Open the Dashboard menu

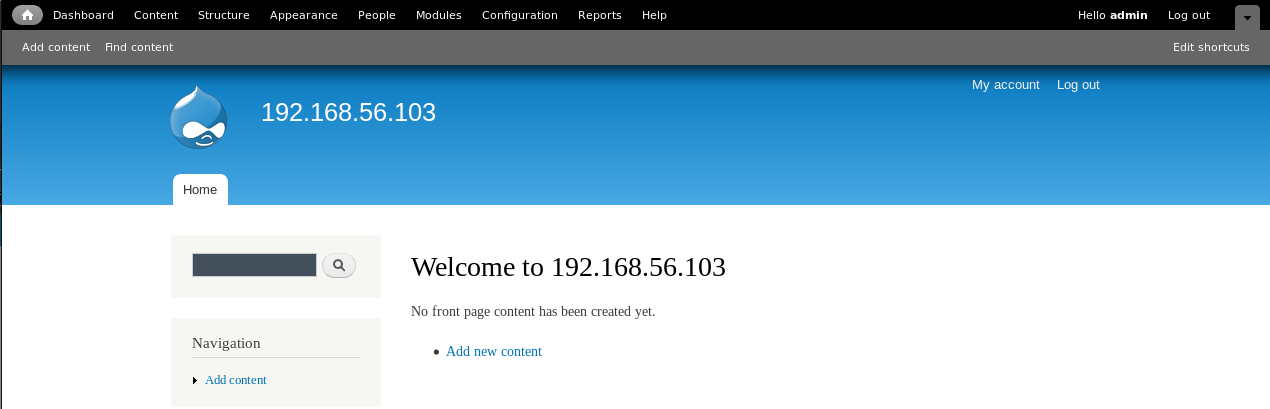(x=83, y=15)
